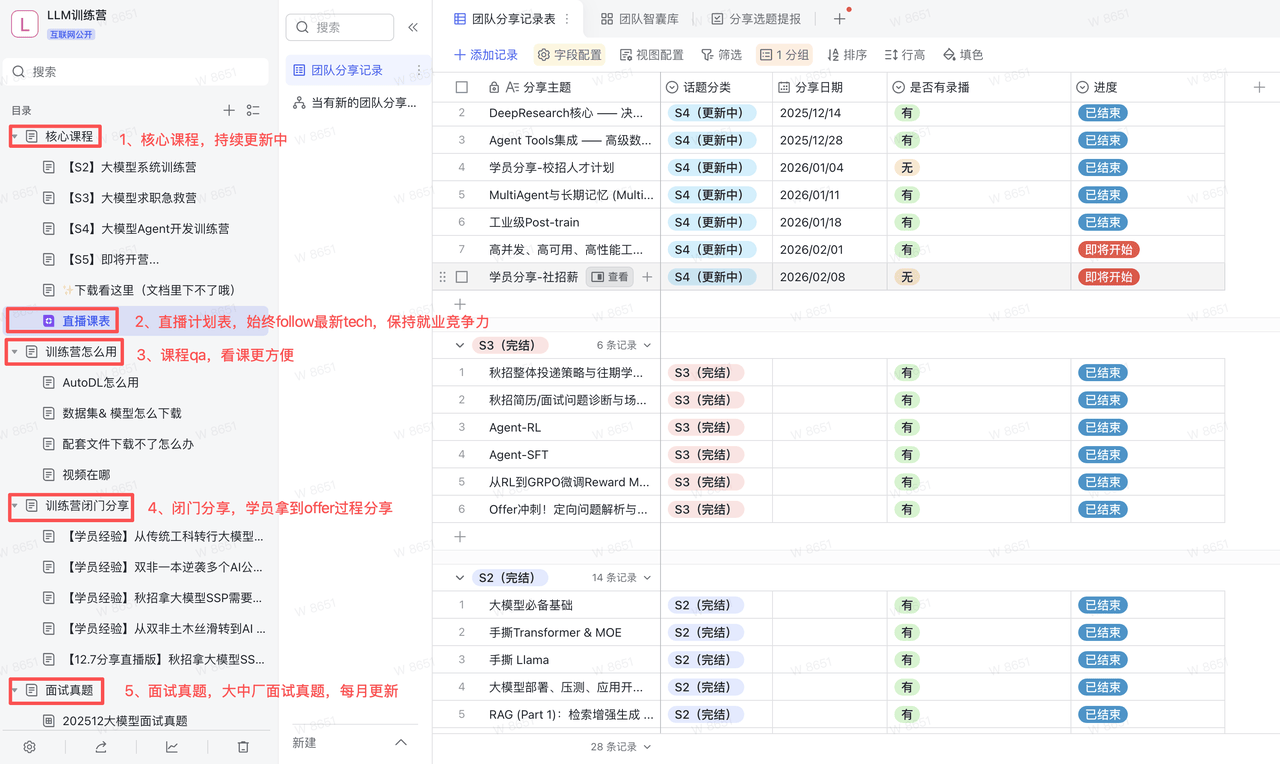Switch to the 团队智囊库 tab
Screen dimensions: 1280x764
(x=640, y=19)
